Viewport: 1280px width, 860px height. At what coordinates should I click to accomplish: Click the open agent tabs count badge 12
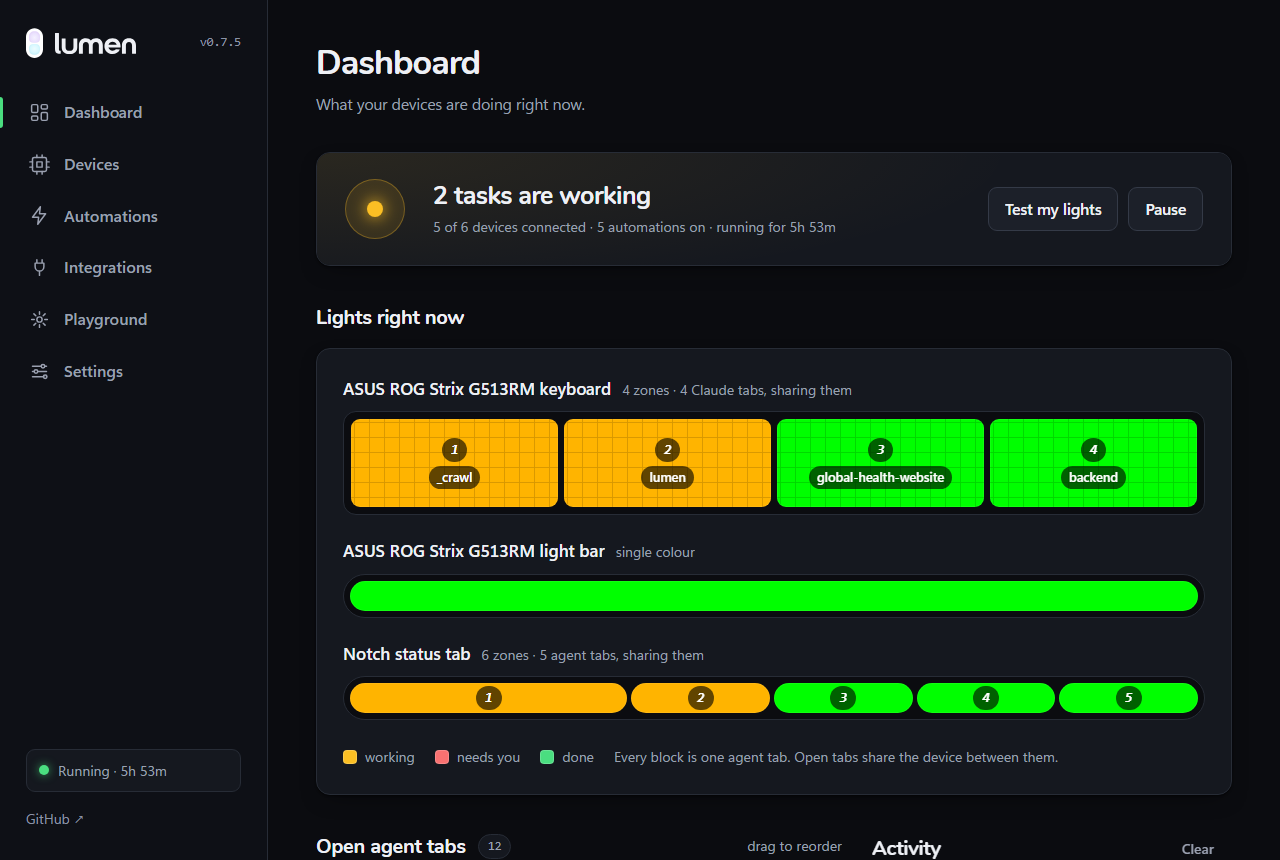(x=494, y=847)
